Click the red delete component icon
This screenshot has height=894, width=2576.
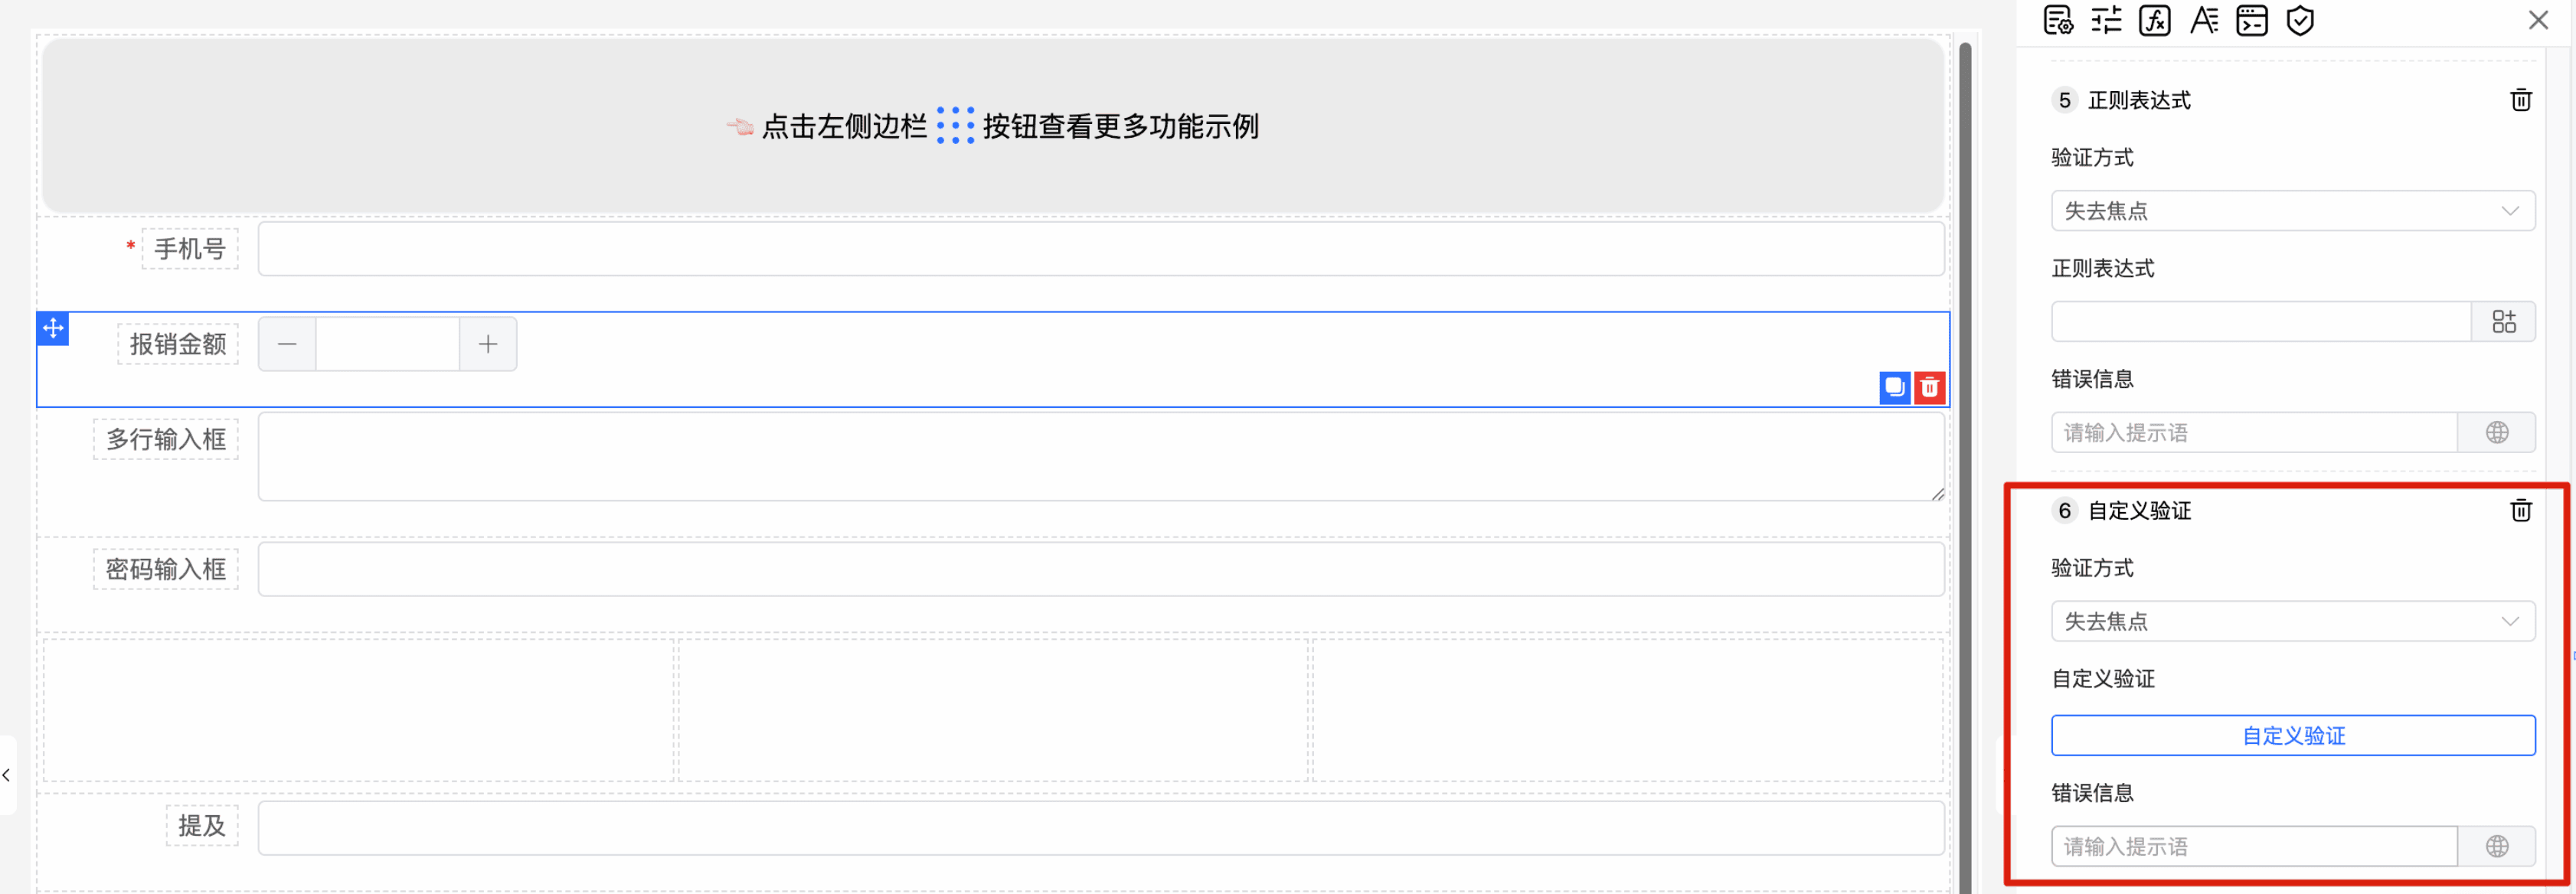pyautogui.click(x=1929, y=387)
